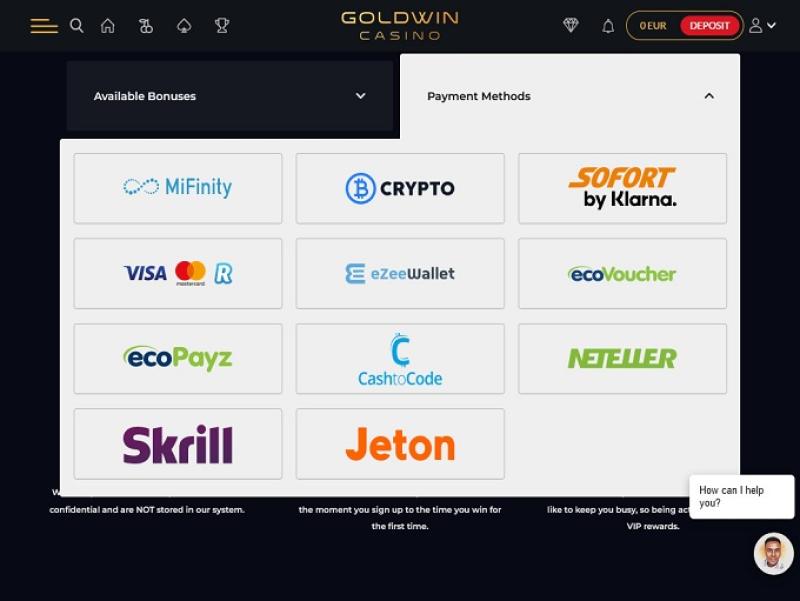This screenshot has height=601, width=800.
Task: Choose the Neteller payment option
Action: click(x=622, y=359)
